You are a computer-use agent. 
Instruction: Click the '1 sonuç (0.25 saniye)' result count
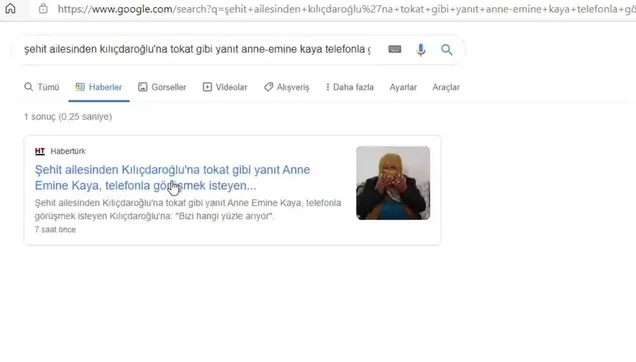pyautogui.click(x=68, y=117)
